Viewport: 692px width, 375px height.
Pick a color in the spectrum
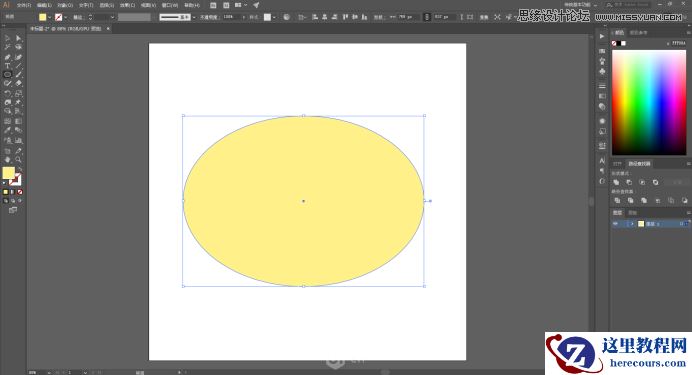(x=649, y=102)
